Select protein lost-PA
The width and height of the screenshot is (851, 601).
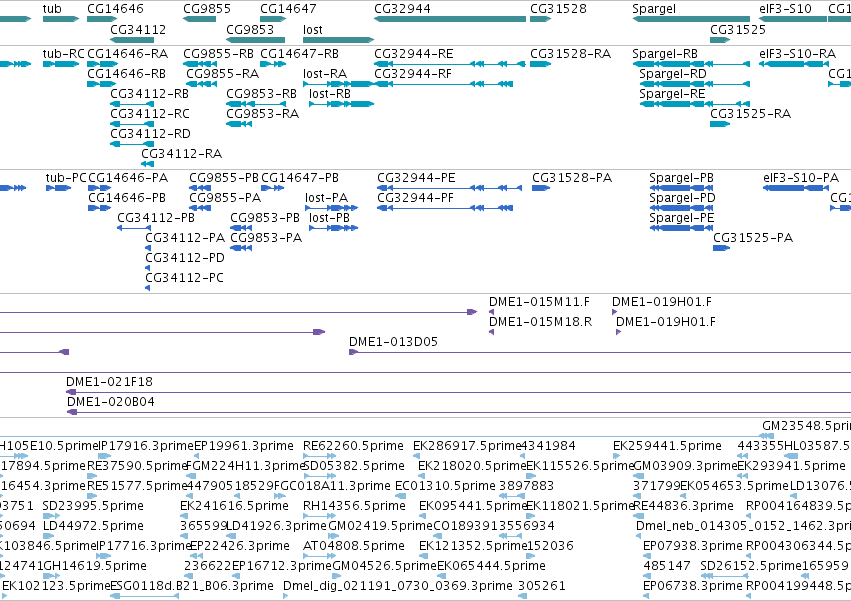click(x=331, y=208)
